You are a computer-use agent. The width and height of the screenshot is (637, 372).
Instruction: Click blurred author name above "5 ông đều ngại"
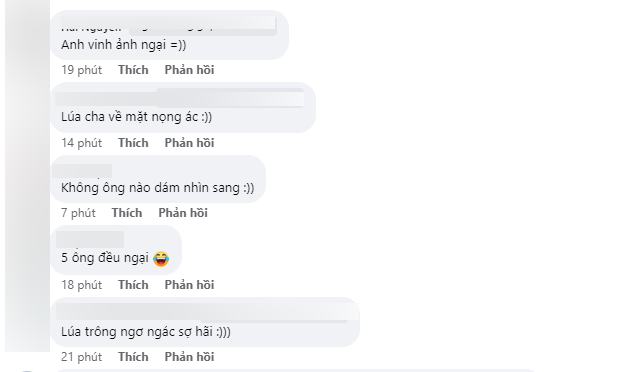tap(90, 240)
